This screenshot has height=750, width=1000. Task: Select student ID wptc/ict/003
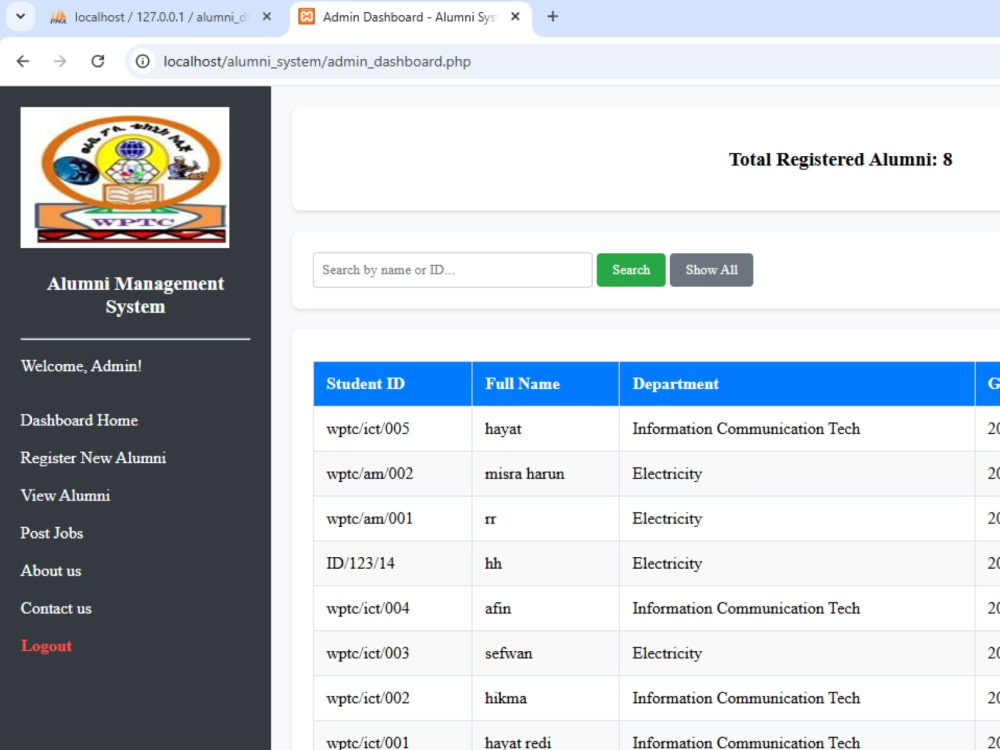pyautogui.click(x=367, y=654)
